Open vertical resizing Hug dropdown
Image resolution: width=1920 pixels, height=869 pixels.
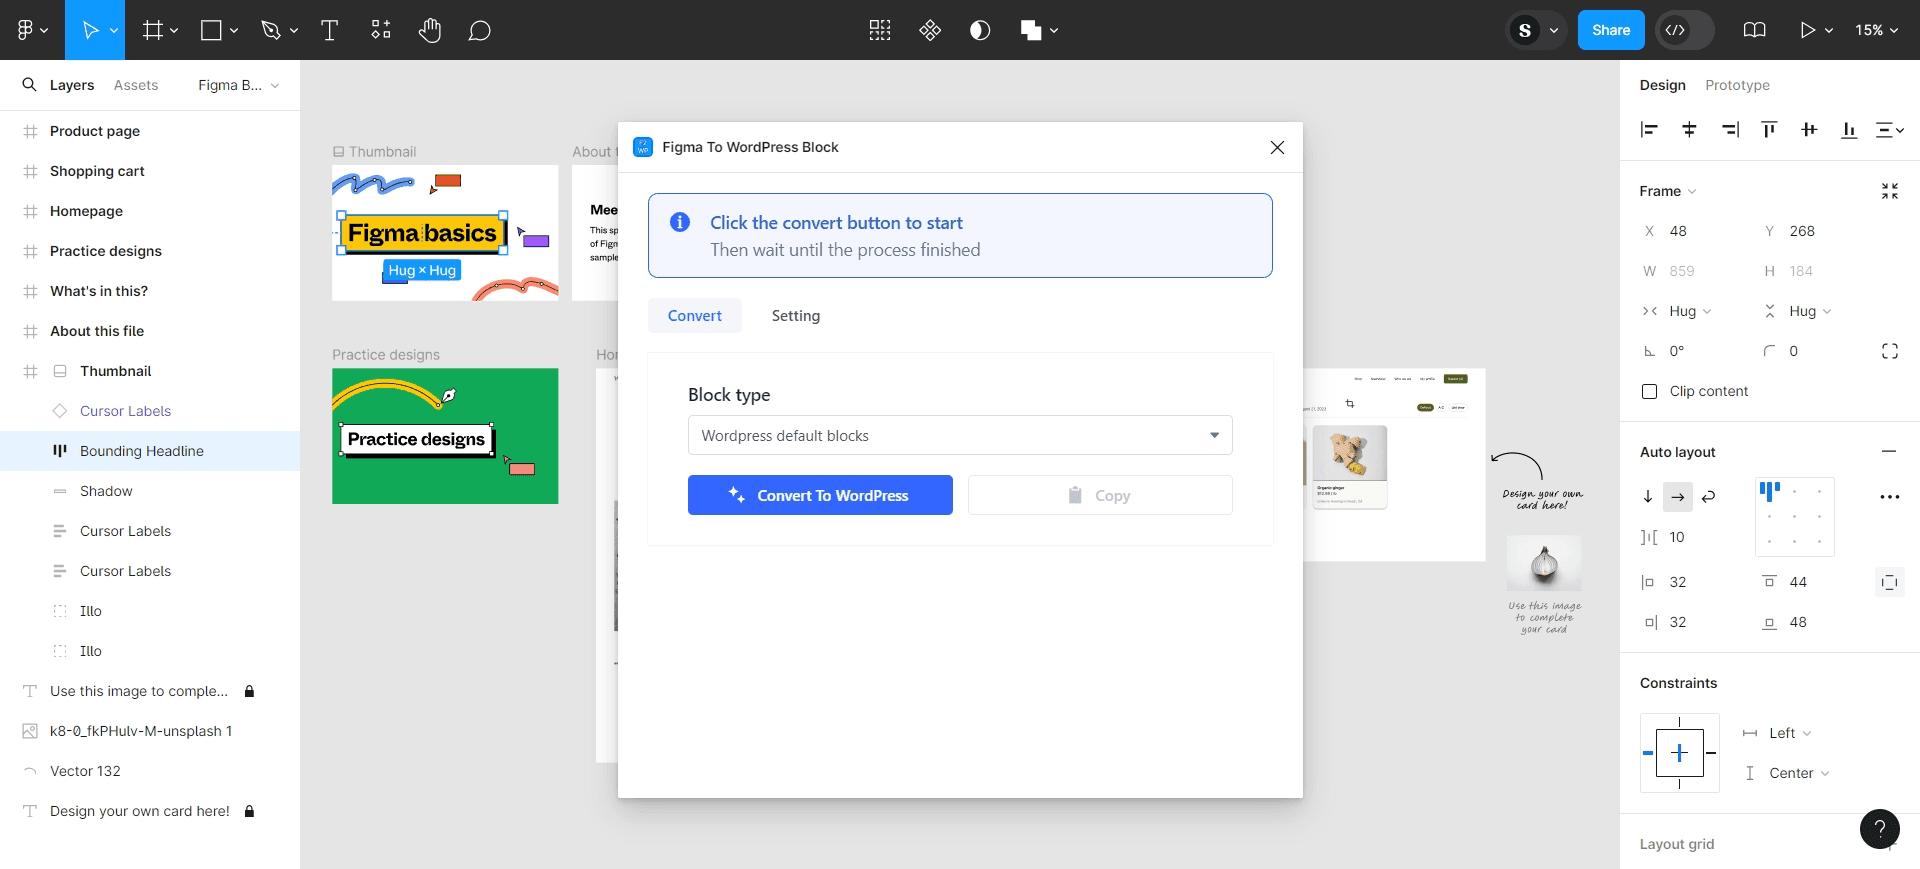click(x=1799, y=311)
